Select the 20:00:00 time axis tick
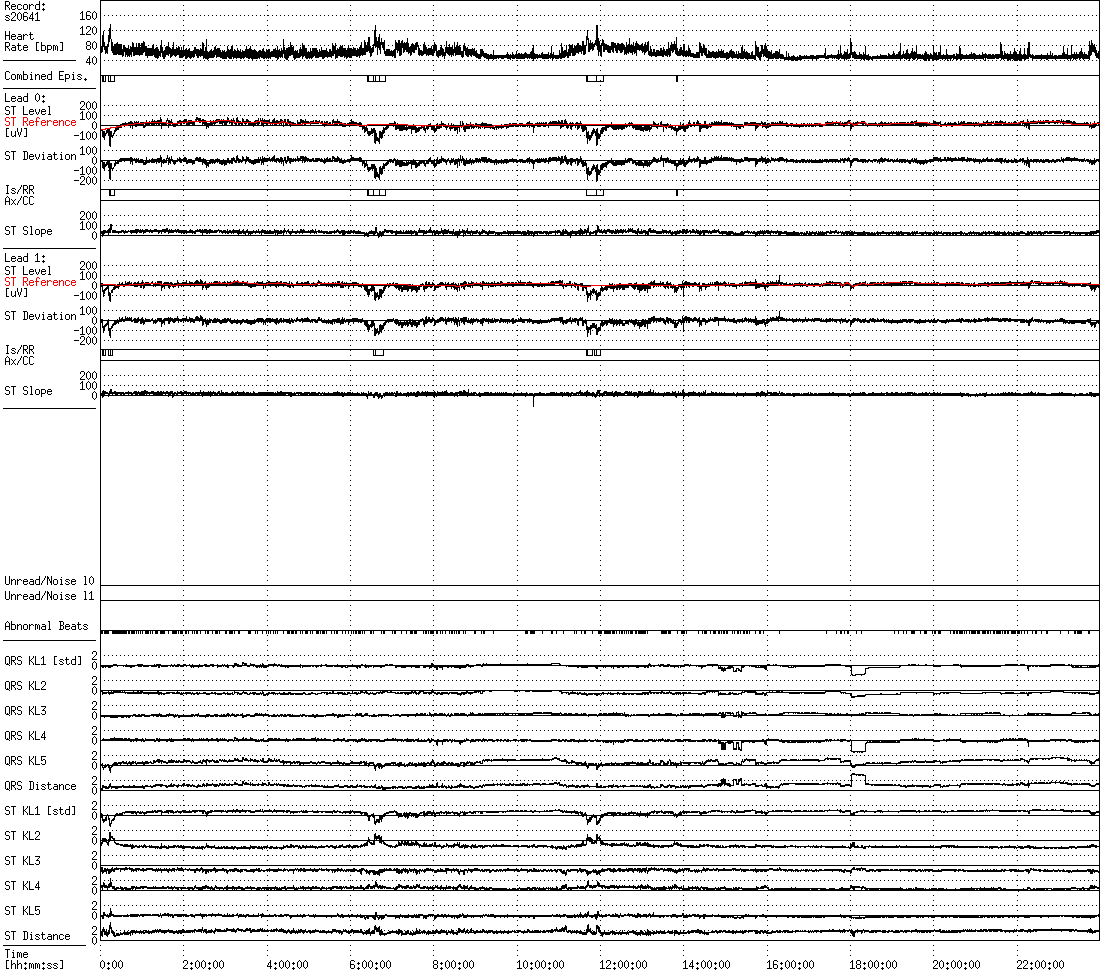The image size is (1100, 970). (x=955, y=964)
